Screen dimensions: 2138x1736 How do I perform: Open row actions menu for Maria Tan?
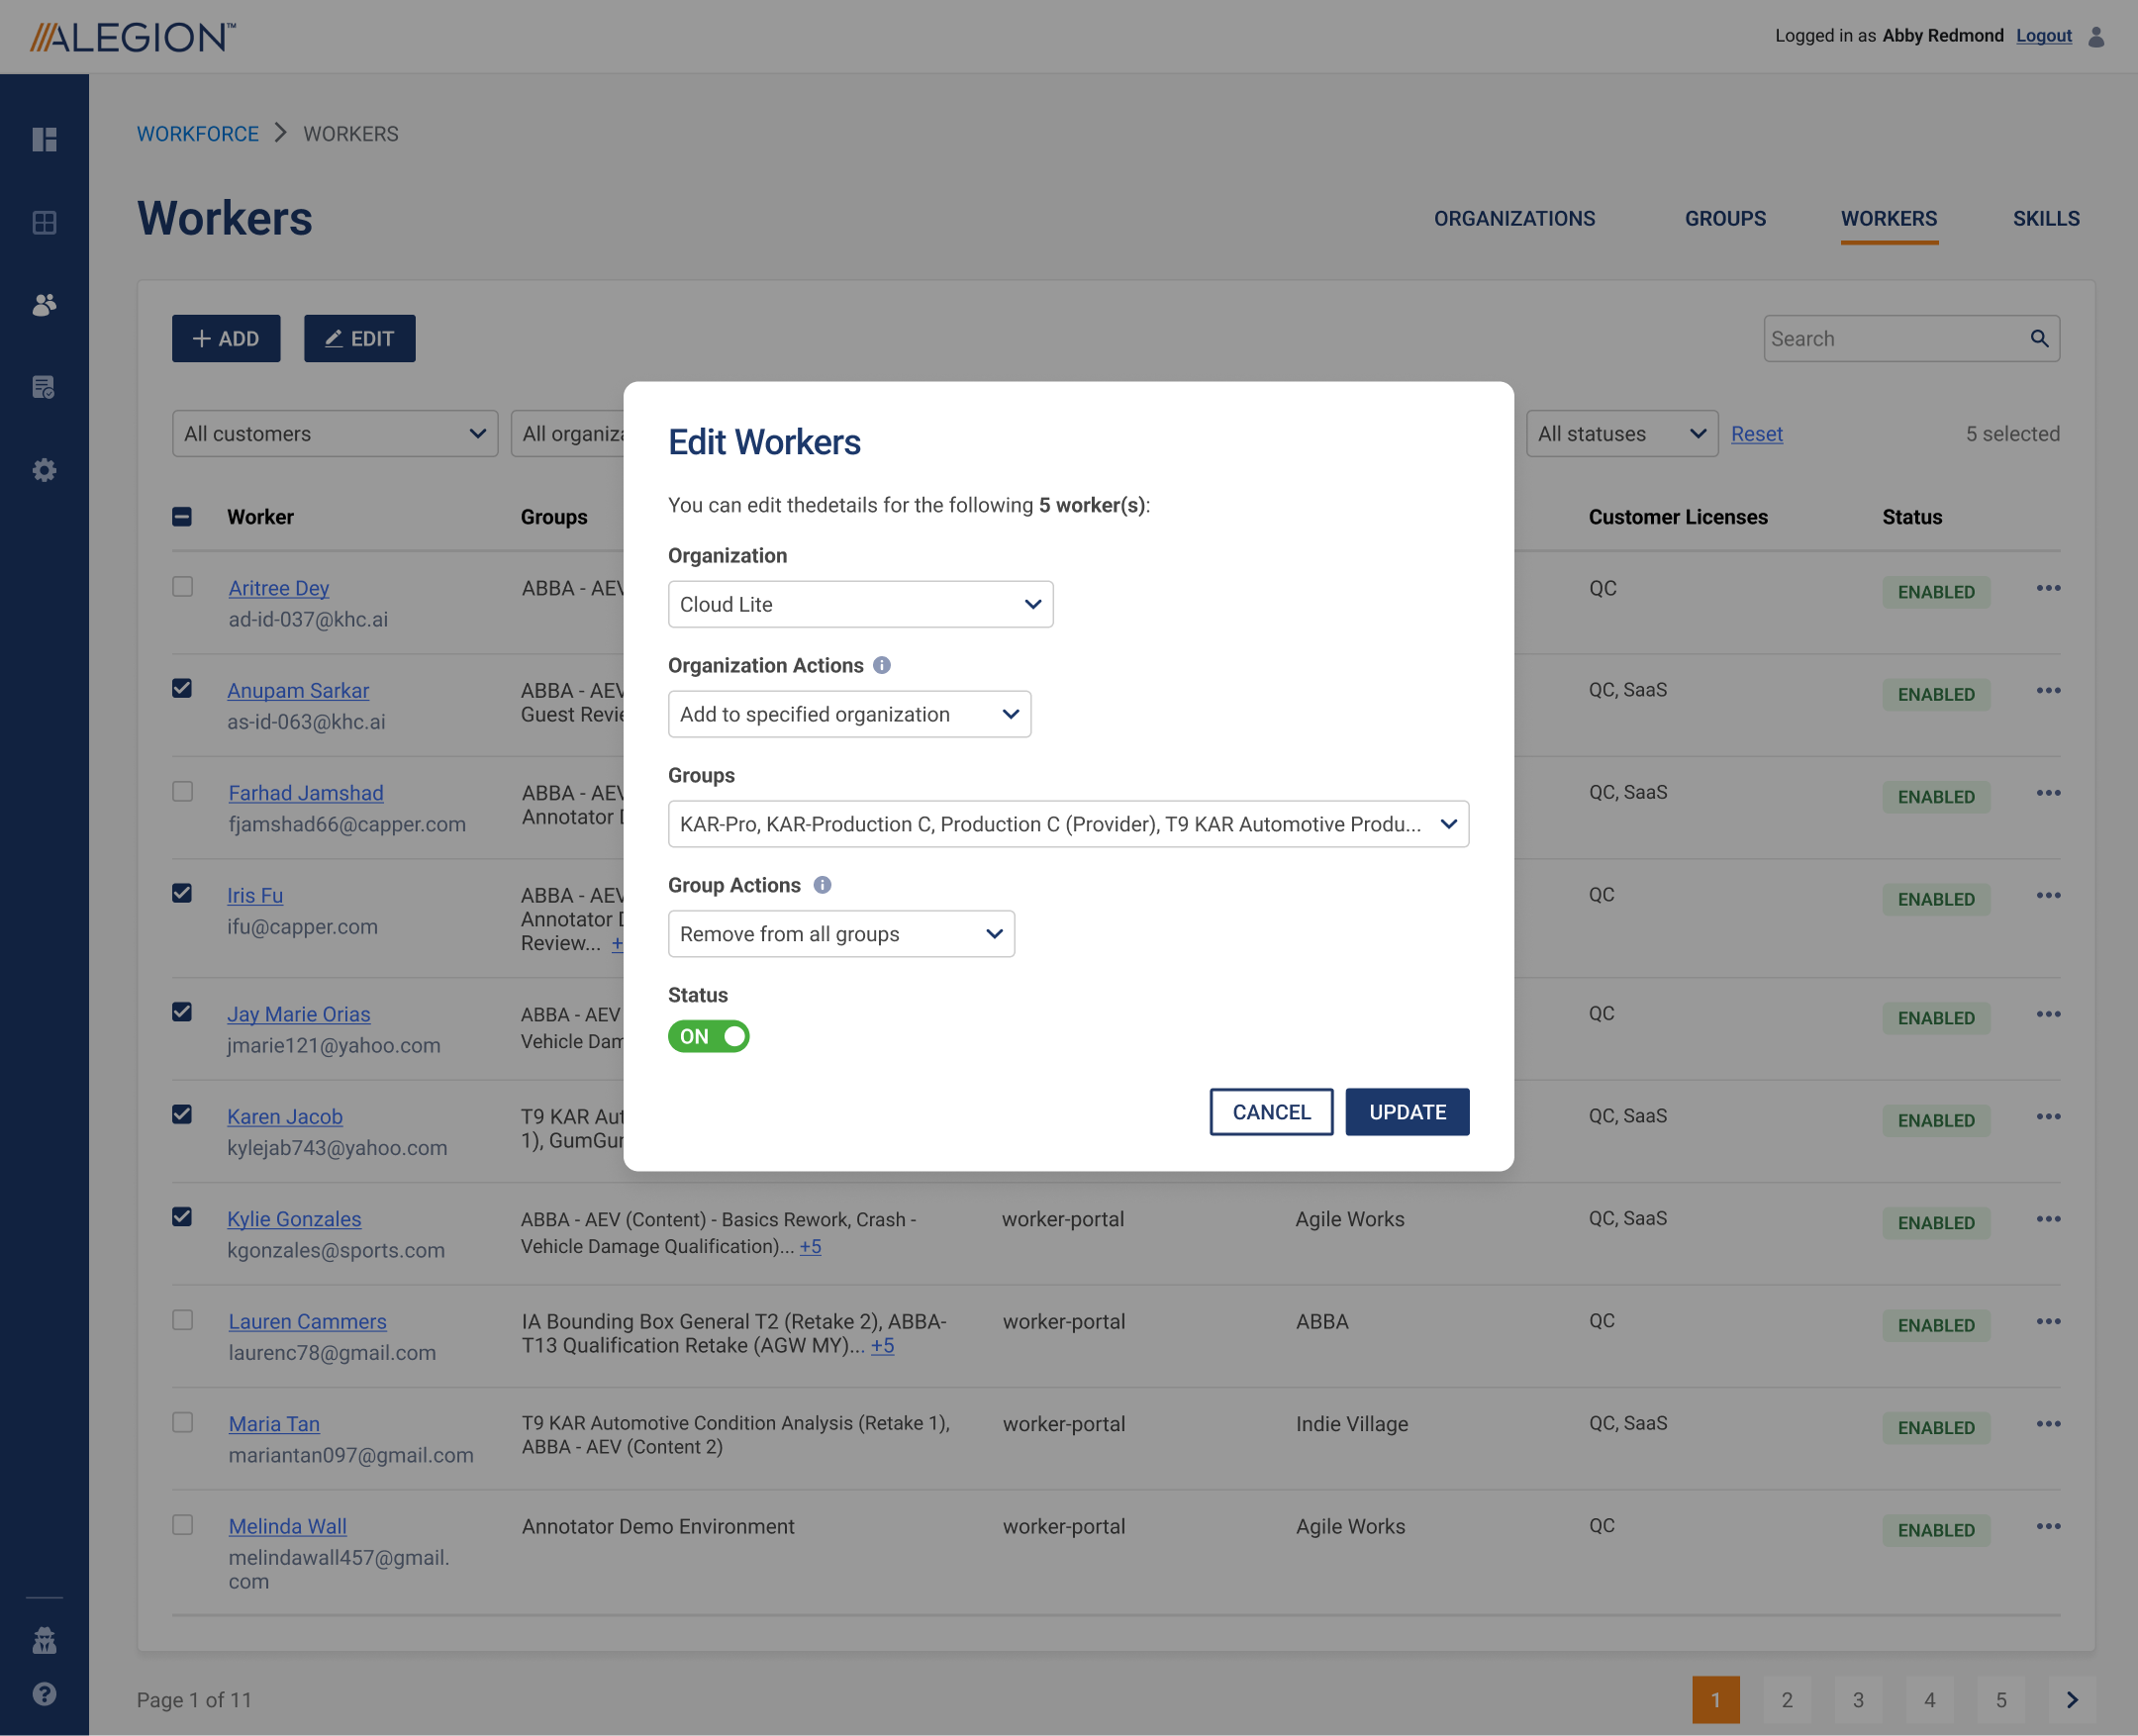2048,1424
